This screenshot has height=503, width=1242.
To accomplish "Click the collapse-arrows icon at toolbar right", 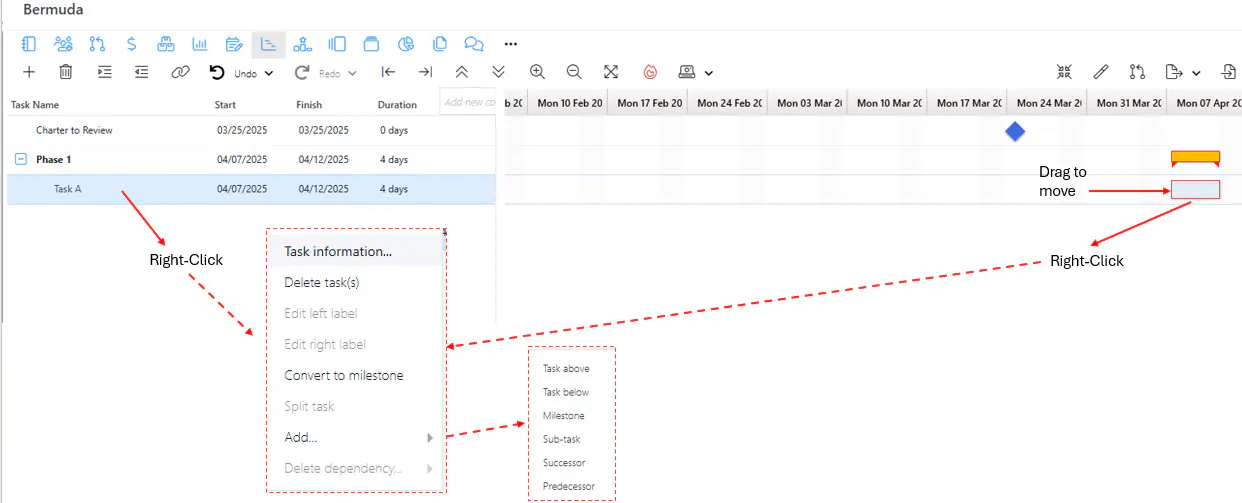I will [1064, 72].
